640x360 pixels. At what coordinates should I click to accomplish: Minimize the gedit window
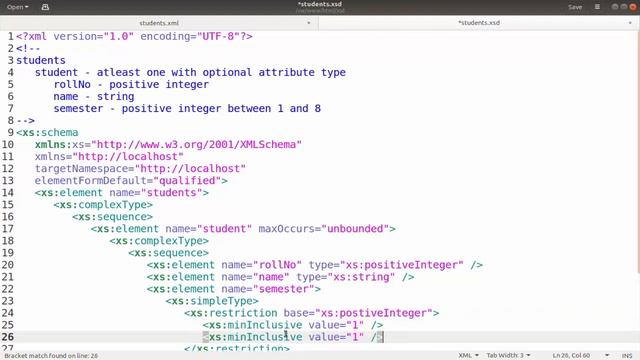click(615, 7)
